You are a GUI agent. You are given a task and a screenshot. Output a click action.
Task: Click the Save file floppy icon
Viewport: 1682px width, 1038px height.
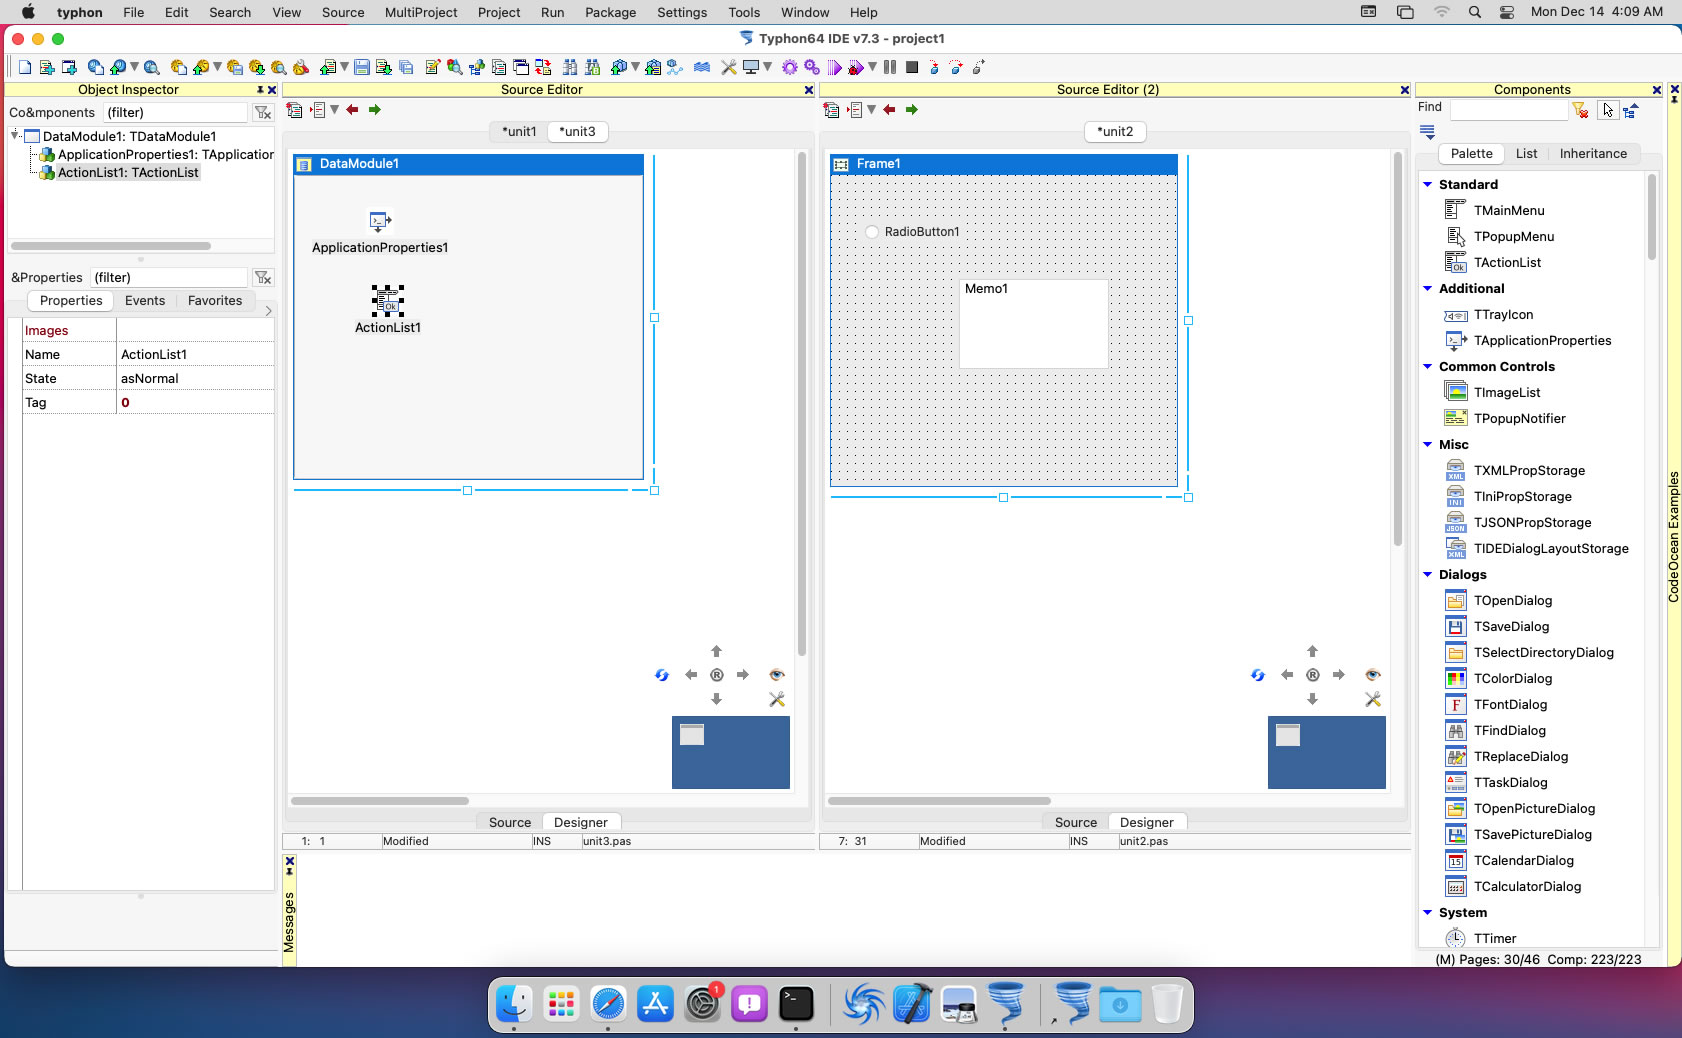point(362,67)
